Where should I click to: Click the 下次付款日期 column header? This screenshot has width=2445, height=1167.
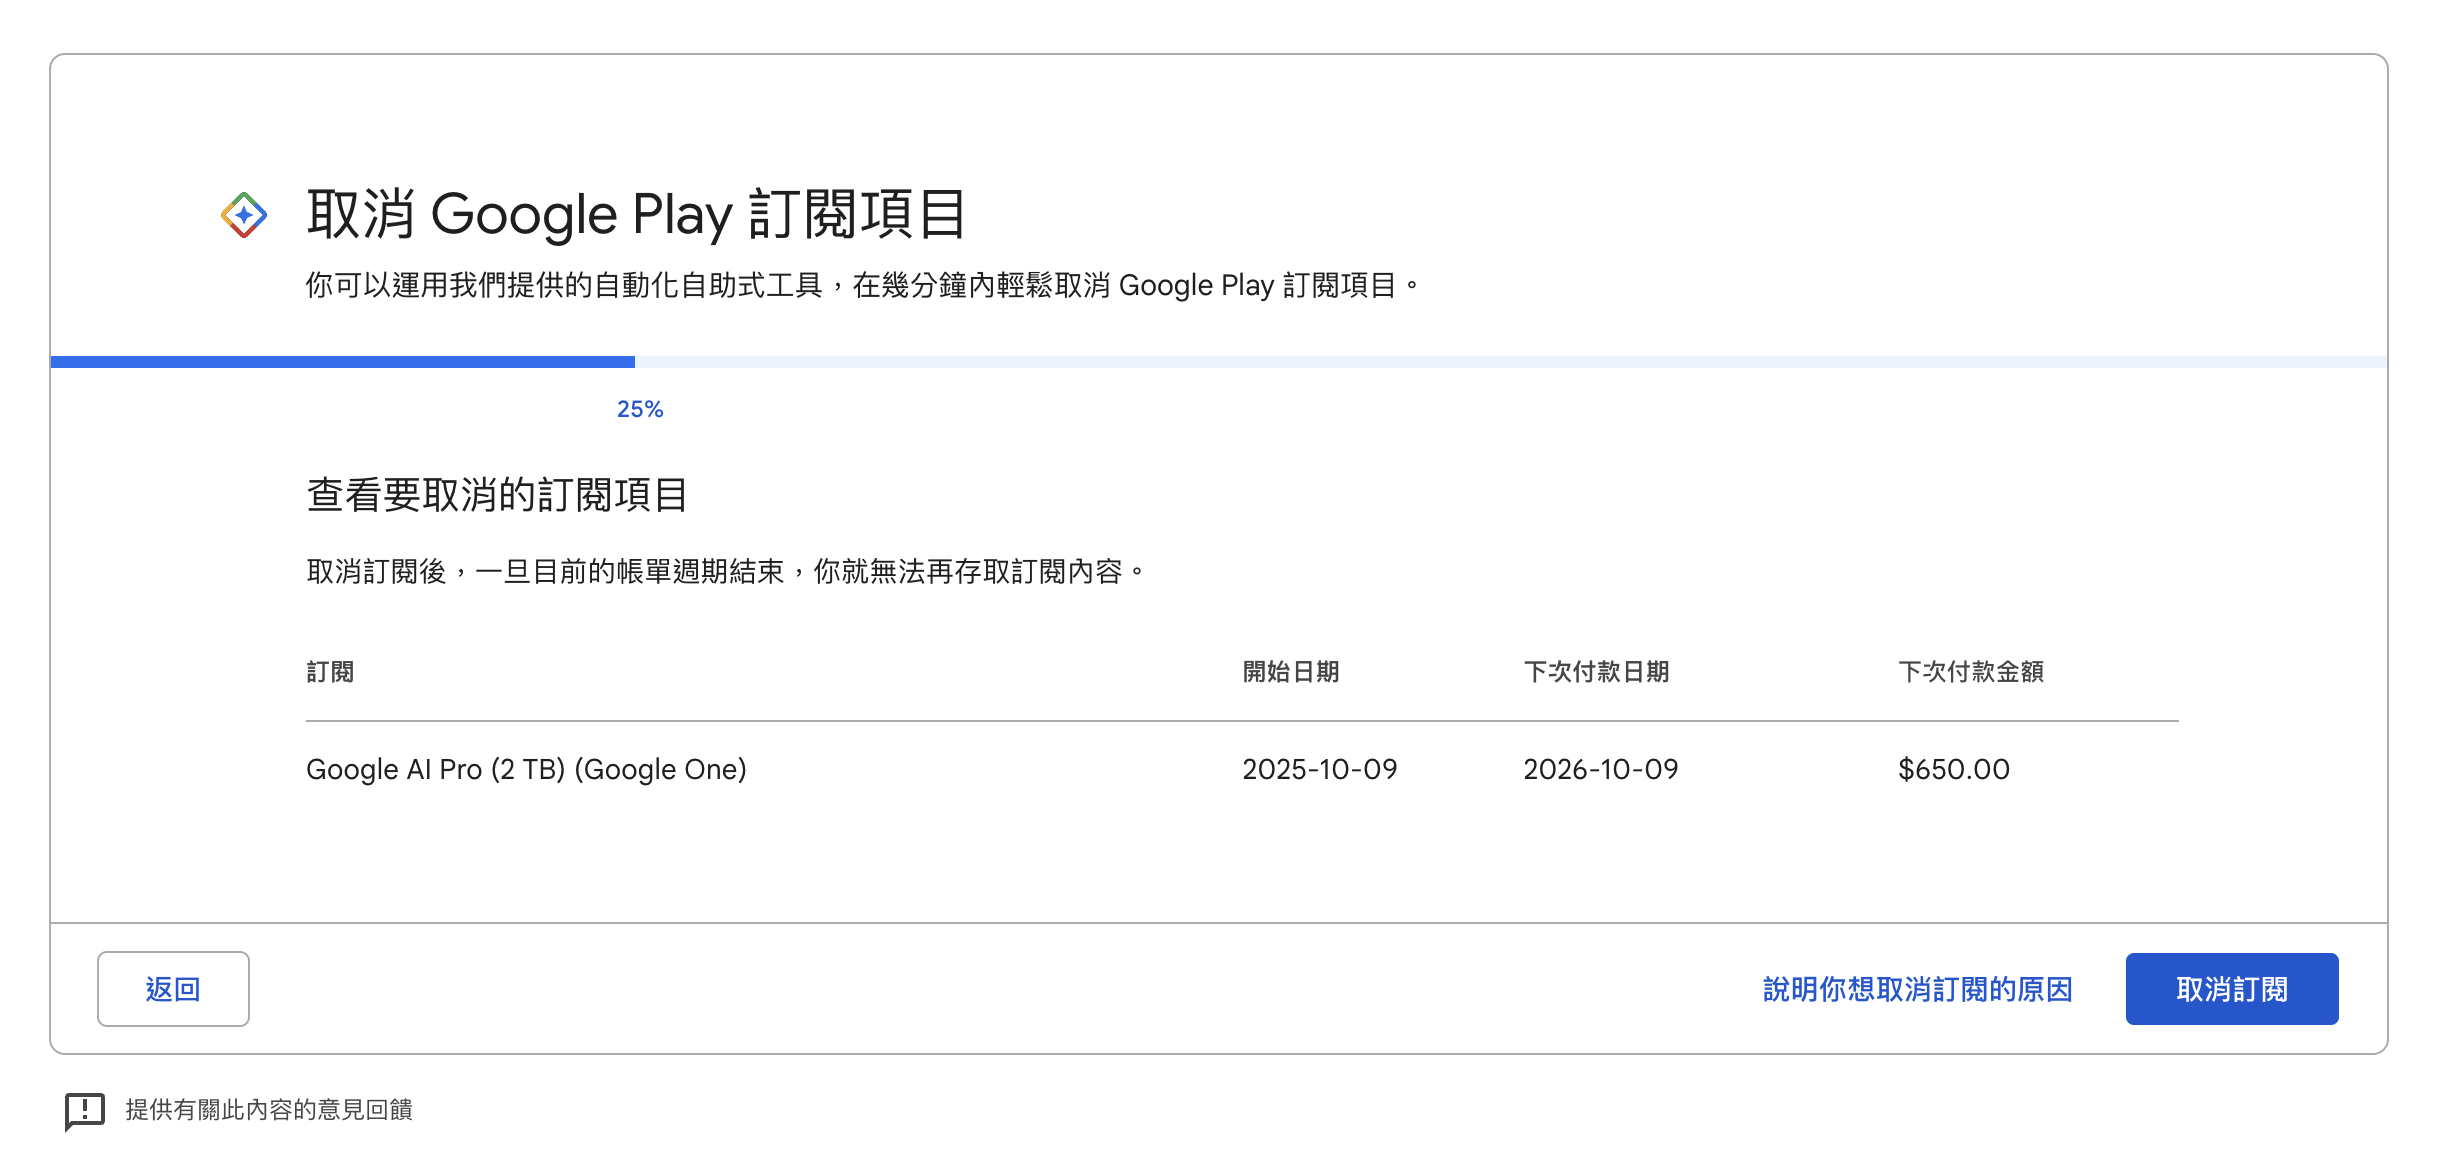[x=1597, y=672]
